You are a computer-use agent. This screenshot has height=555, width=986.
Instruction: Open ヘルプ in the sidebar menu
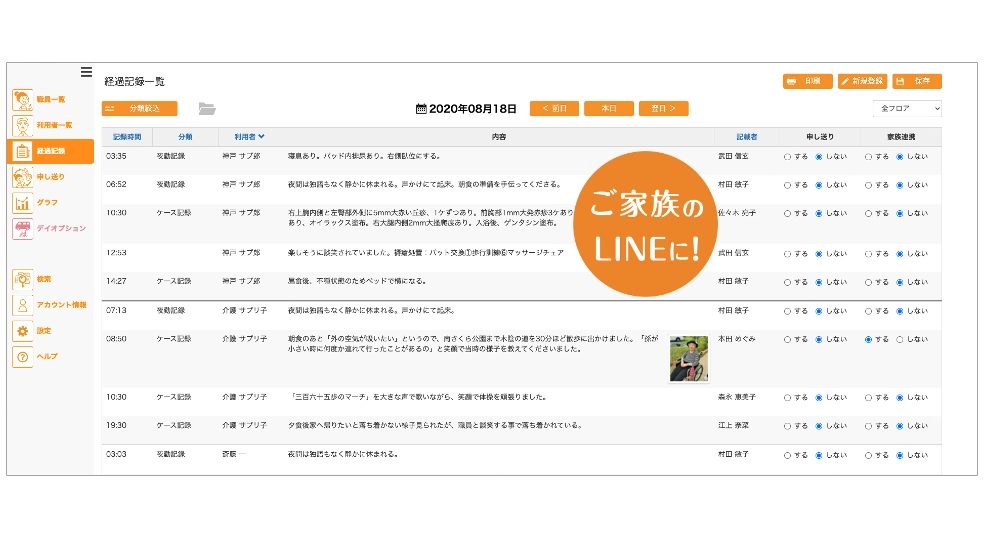tap(47, 357)
